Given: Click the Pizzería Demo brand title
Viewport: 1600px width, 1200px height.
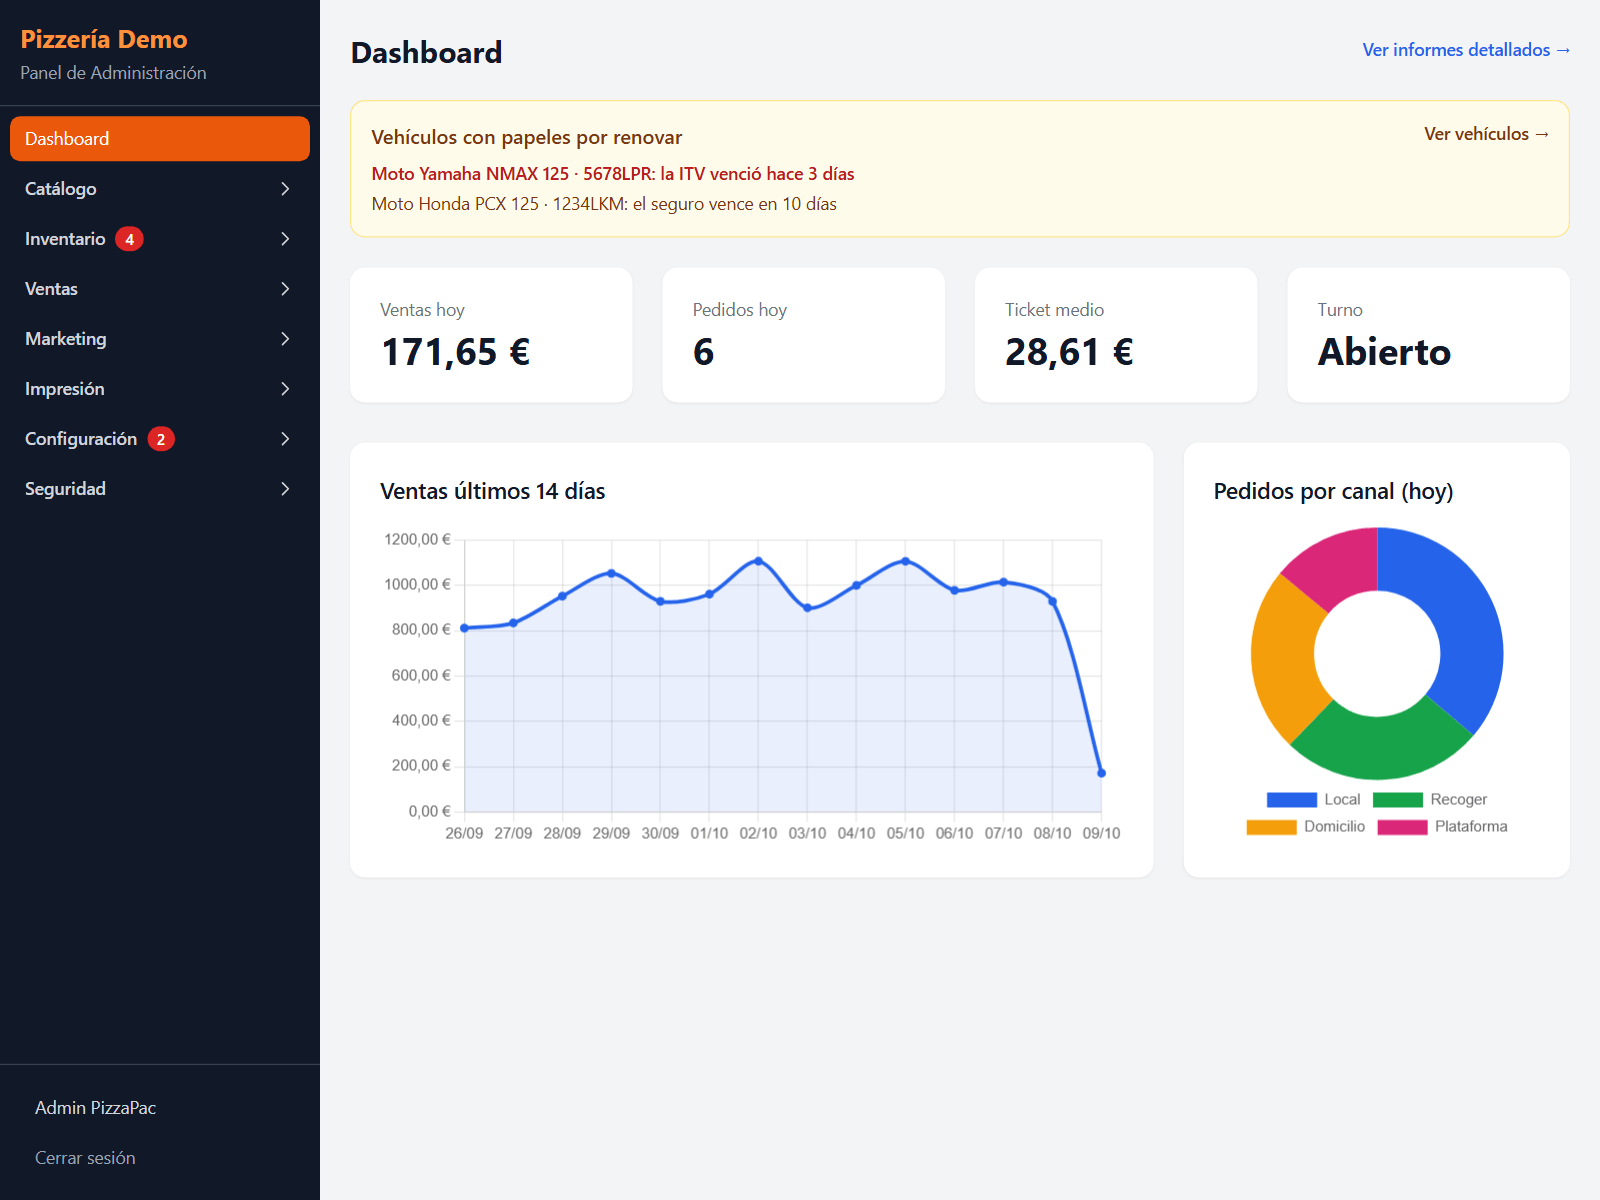Looking at the screenshot, I should click(x=104, y=39).
